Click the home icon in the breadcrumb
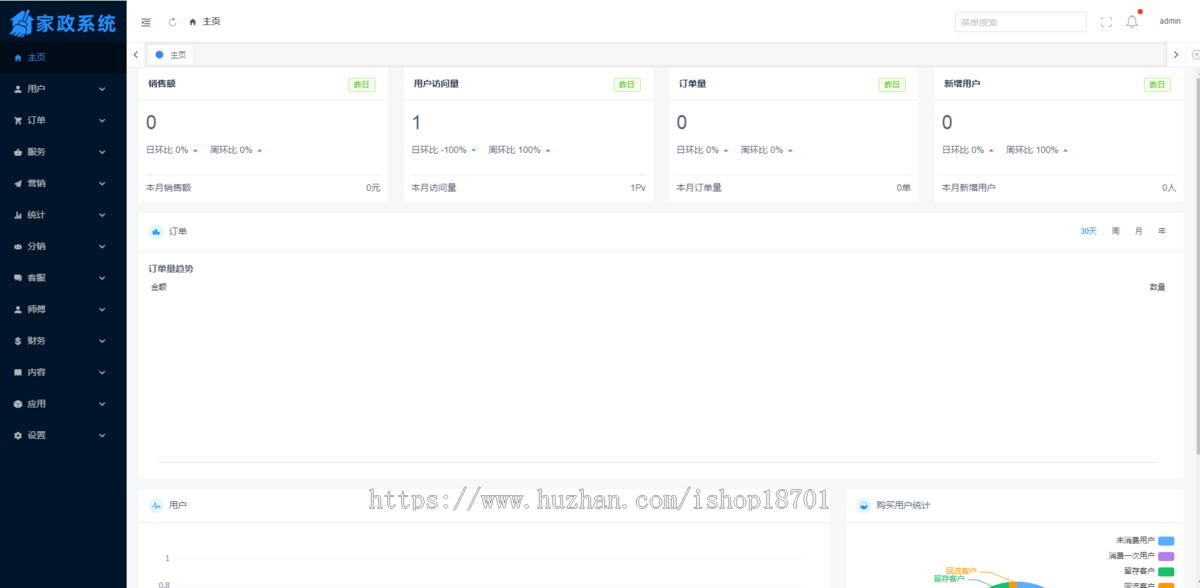 tap(192, 21)
